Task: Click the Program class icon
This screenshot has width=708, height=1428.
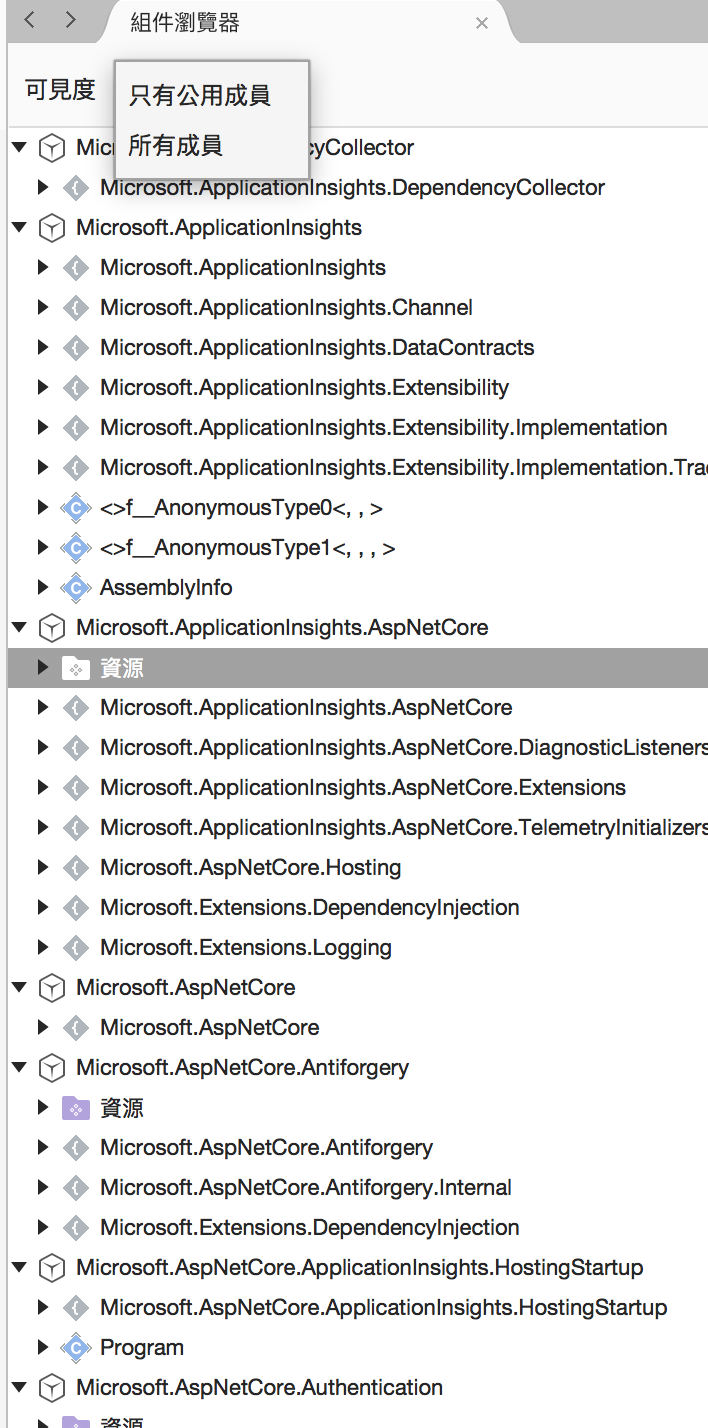Action: pyautogui.click(x=75, y=1348)
